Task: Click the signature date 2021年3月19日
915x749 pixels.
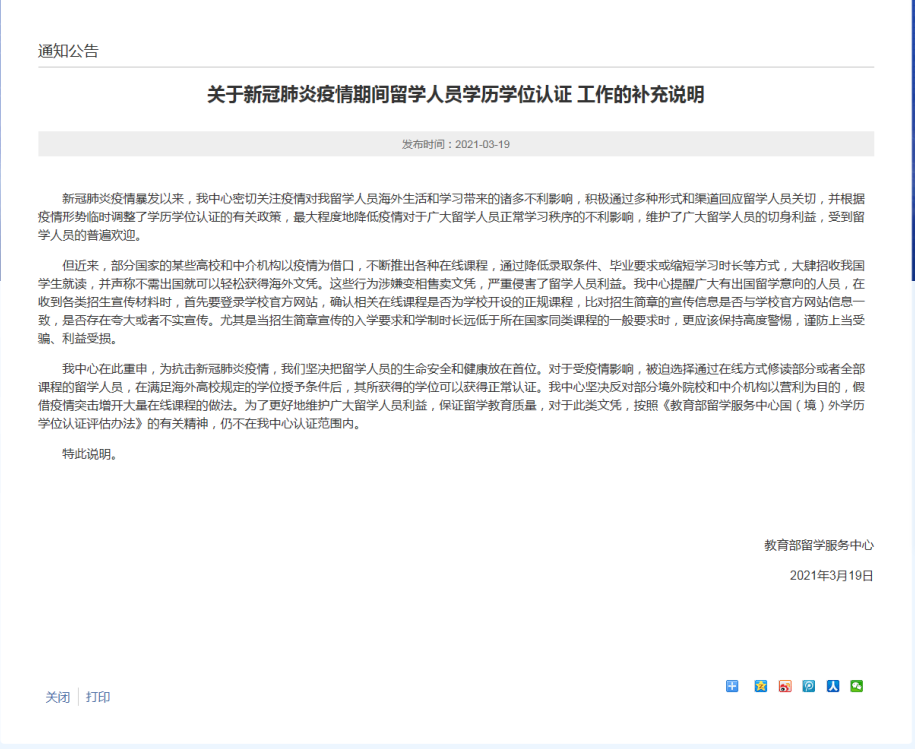Action: coord(832,576)
